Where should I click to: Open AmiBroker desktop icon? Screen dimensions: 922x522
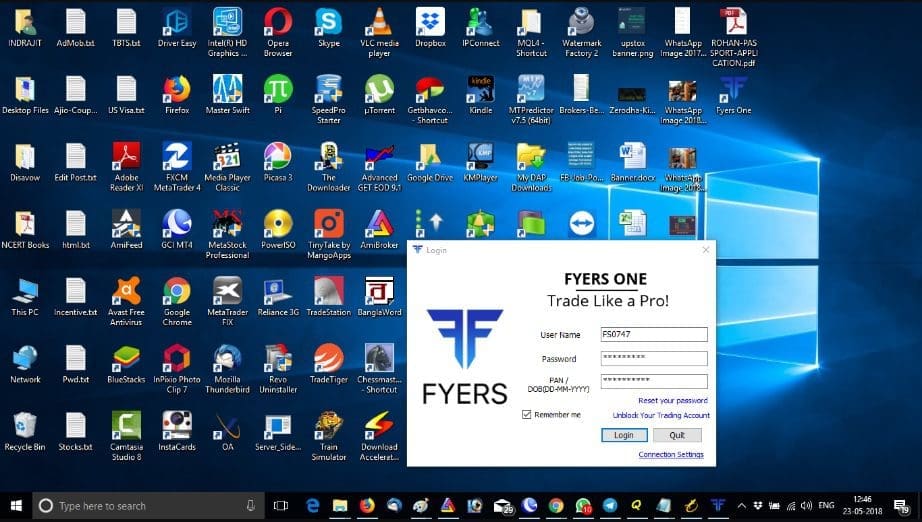click(379, 230)
